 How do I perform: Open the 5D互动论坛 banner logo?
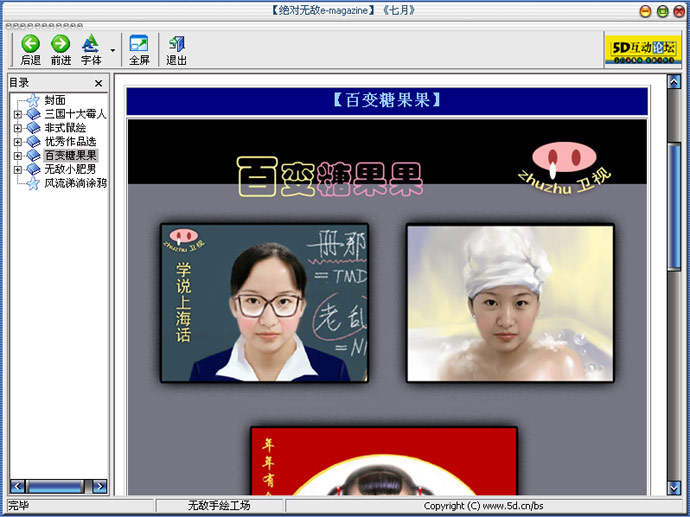[x=643, y=49]
